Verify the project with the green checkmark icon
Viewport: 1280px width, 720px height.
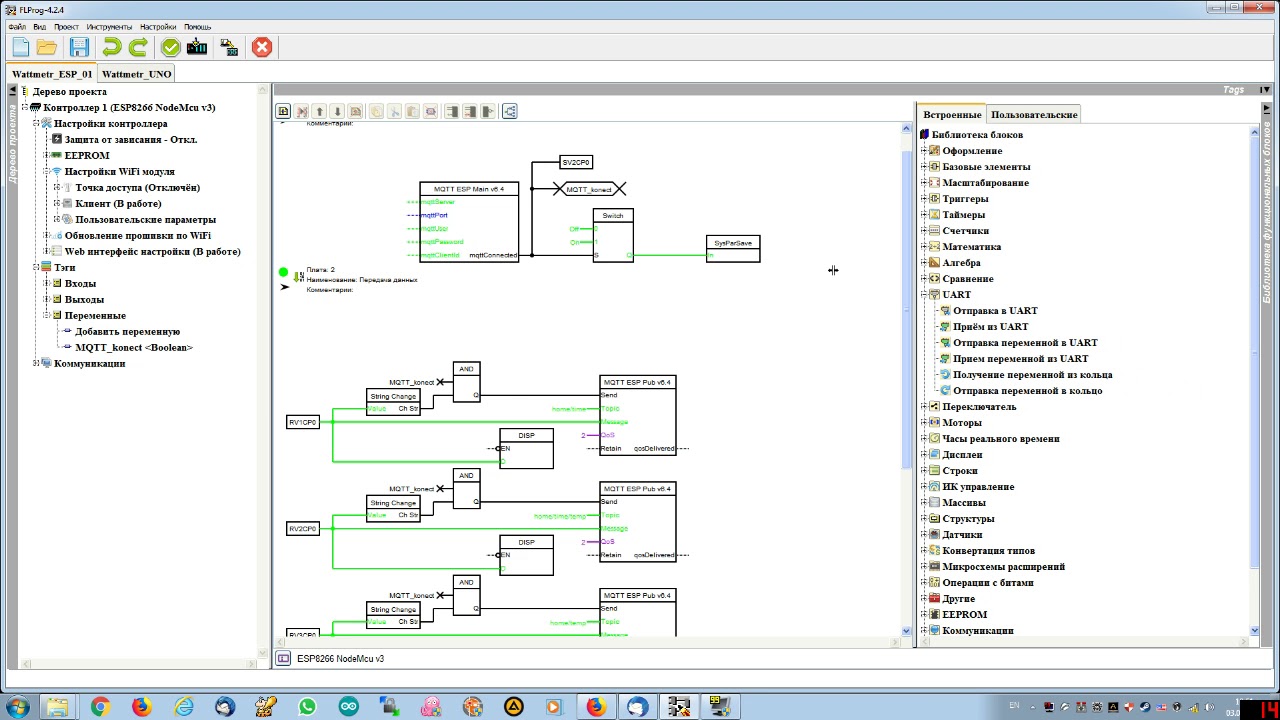click(171, 47)
